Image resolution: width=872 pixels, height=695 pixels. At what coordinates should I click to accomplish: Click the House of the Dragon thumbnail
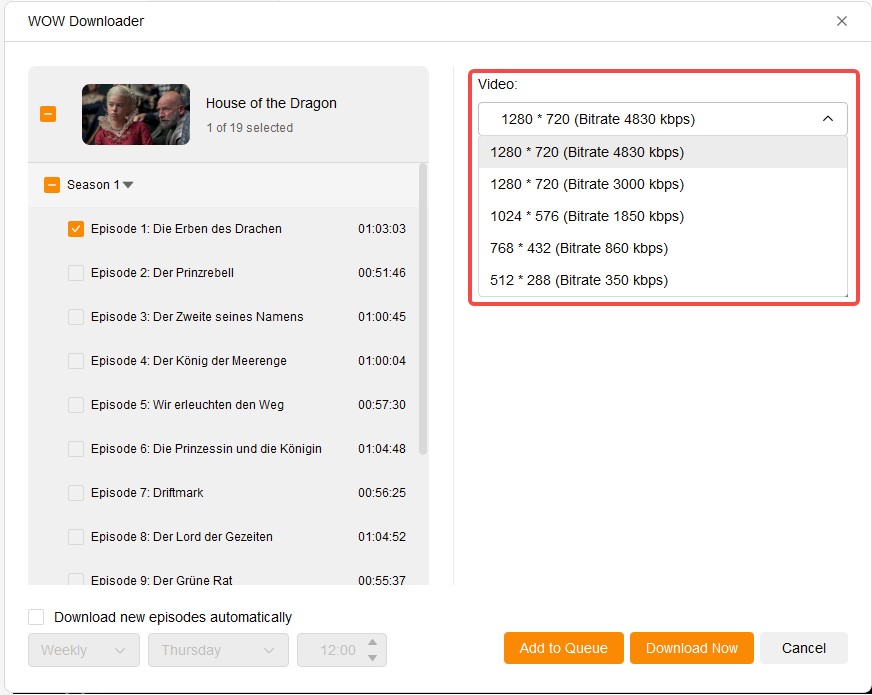click(135, 115)
